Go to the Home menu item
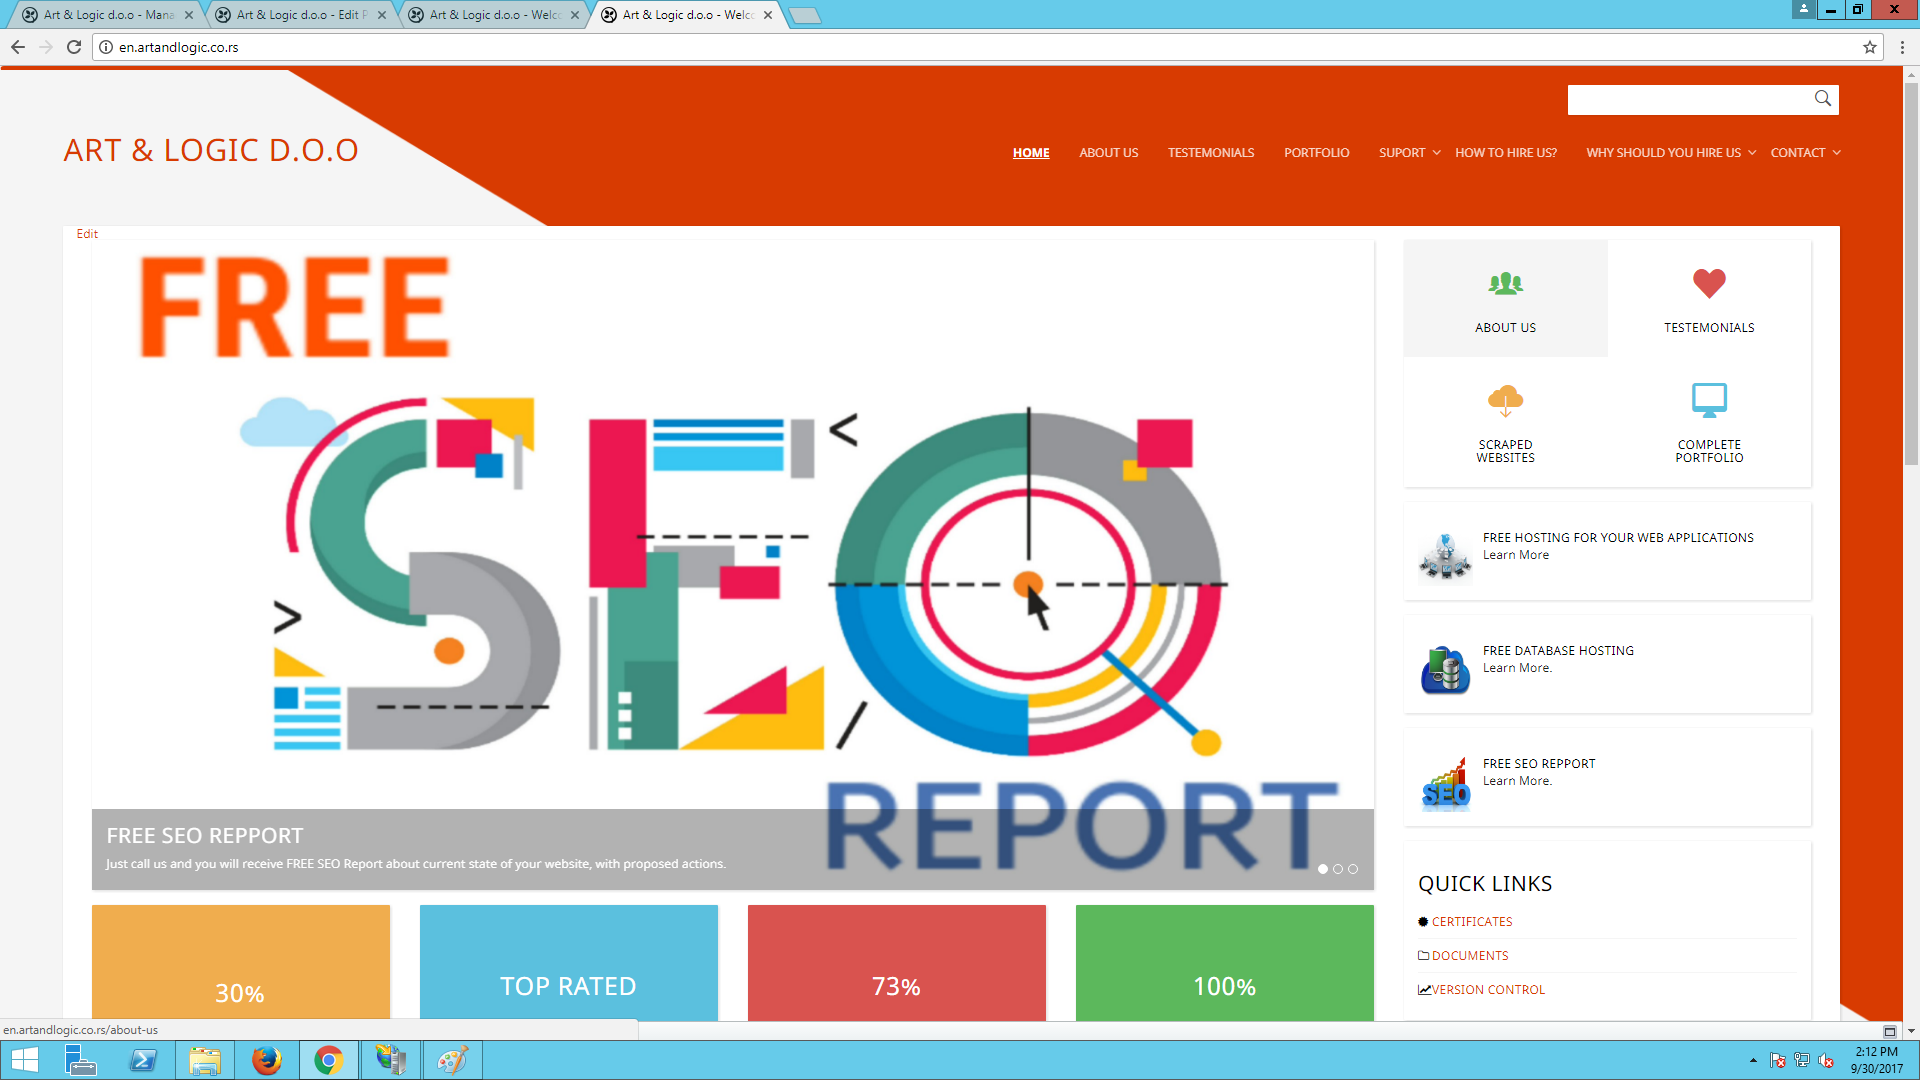The image size is (1920, 1080). click(1031, 153)
